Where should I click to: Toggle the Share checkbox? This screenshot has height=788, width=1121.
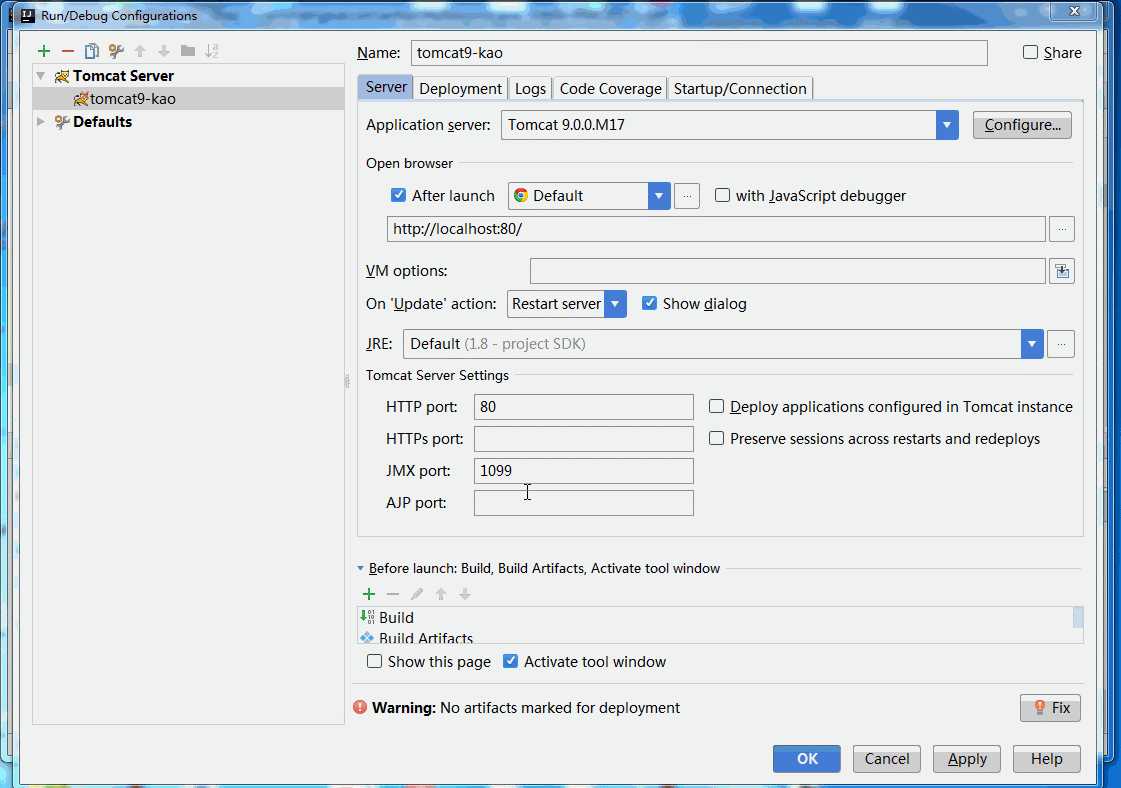(1030, 52)
